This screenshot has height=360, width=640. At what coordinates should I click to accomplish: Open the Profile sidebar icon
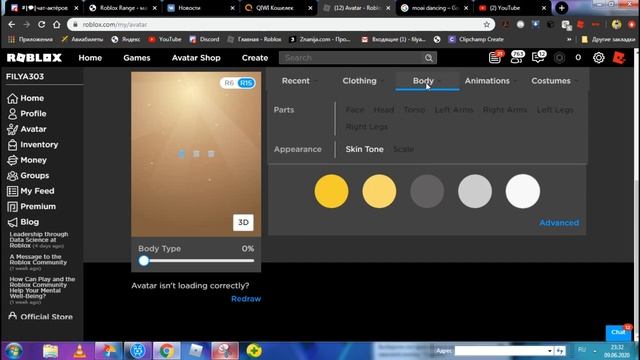click(x=12, y=114)
